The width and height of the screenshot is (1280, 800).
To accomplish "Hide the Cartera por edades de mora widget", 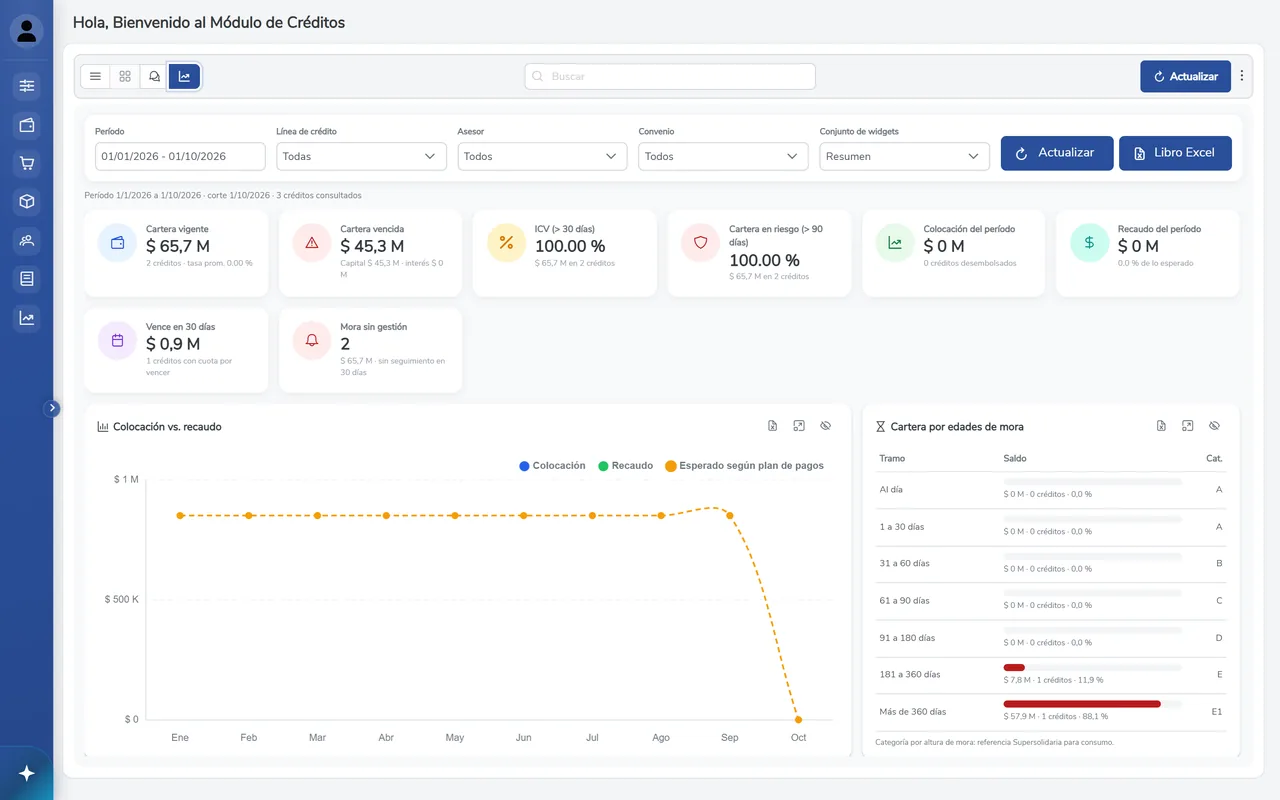I will (1214, 426).
